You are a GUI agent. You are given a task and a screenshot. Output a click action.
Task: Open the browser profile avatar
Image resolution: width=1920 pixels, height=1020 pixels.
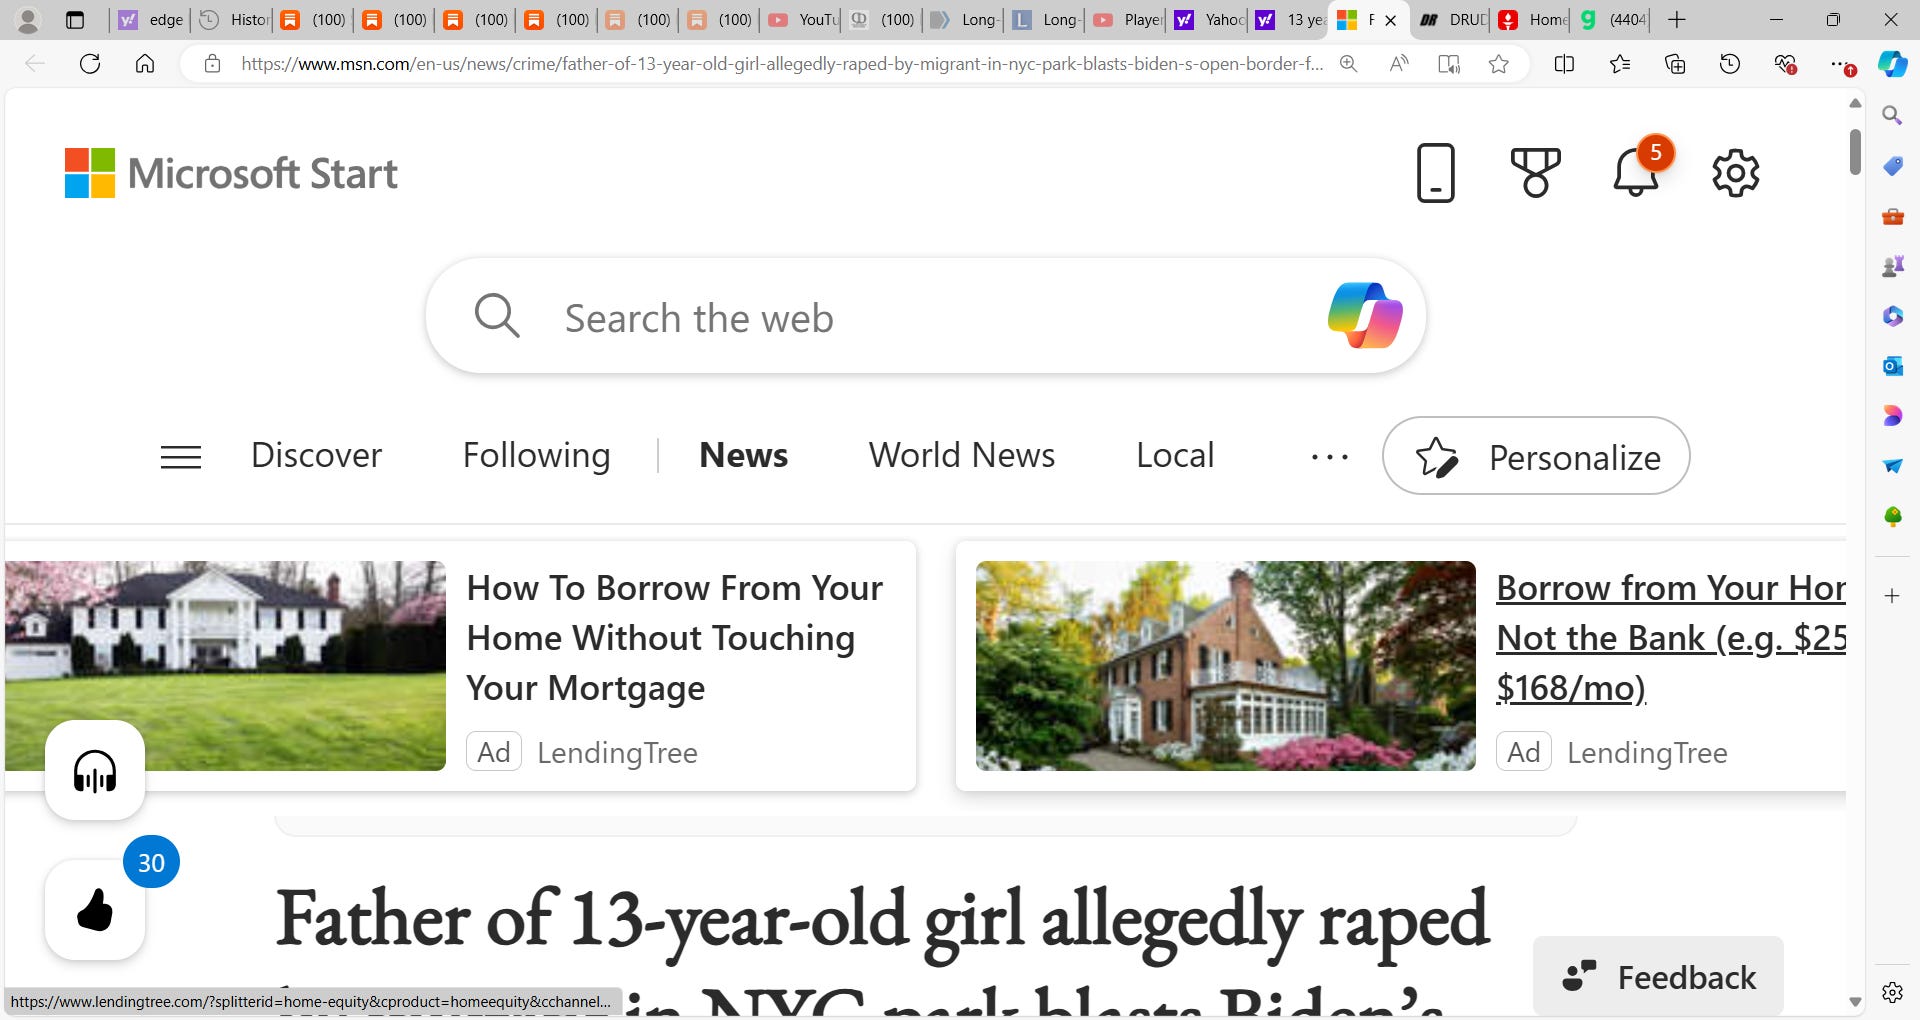click(x=28, y=20)
